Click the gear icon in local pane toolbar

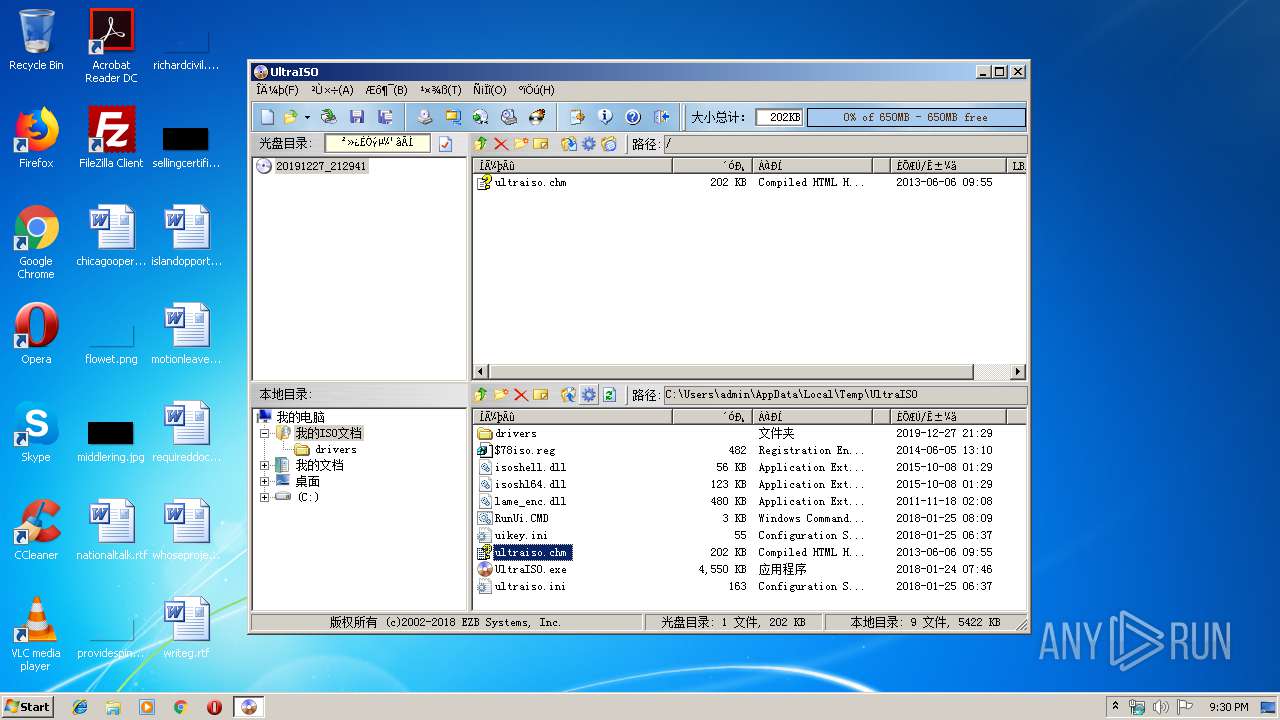[589, 395]
